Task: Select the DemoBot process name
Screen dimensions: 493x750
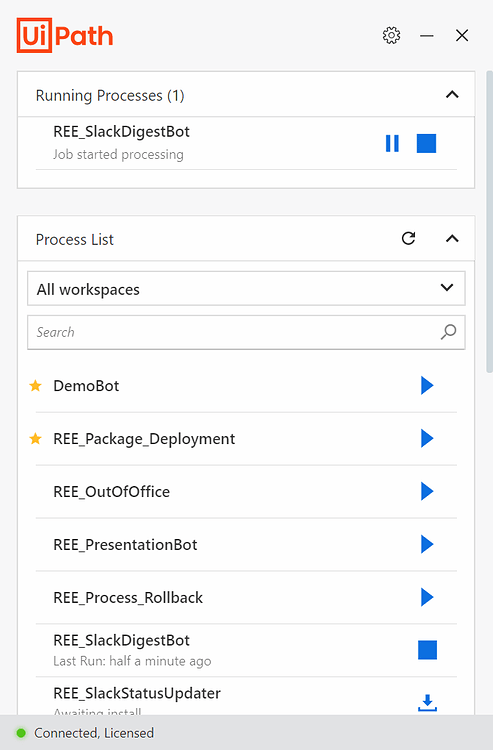Action: tap(86, 386)
